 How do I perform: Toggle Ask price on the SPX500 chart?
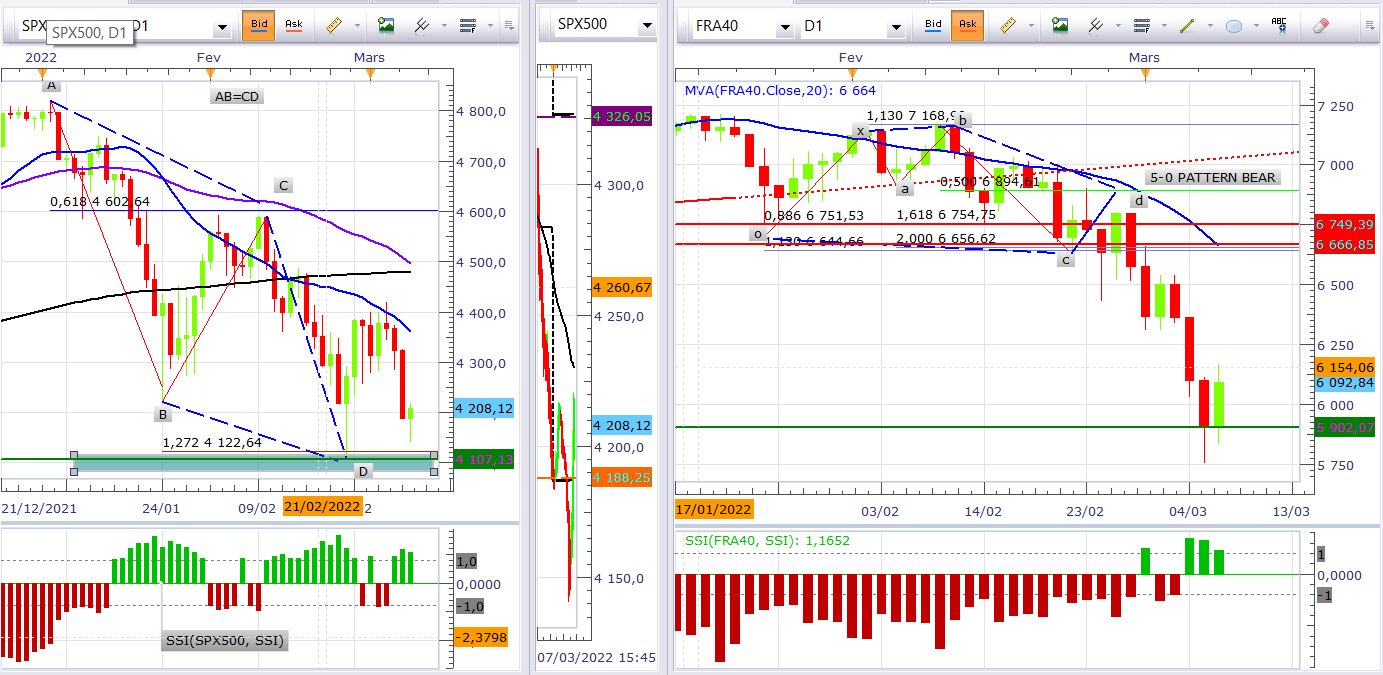[x=293, y=25]
